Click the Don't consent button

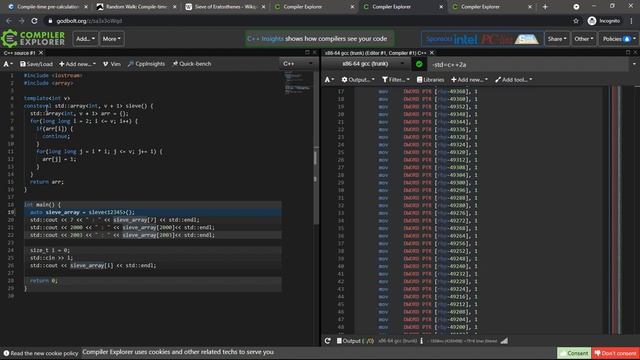pyautogui.click(x=615, y=353)
